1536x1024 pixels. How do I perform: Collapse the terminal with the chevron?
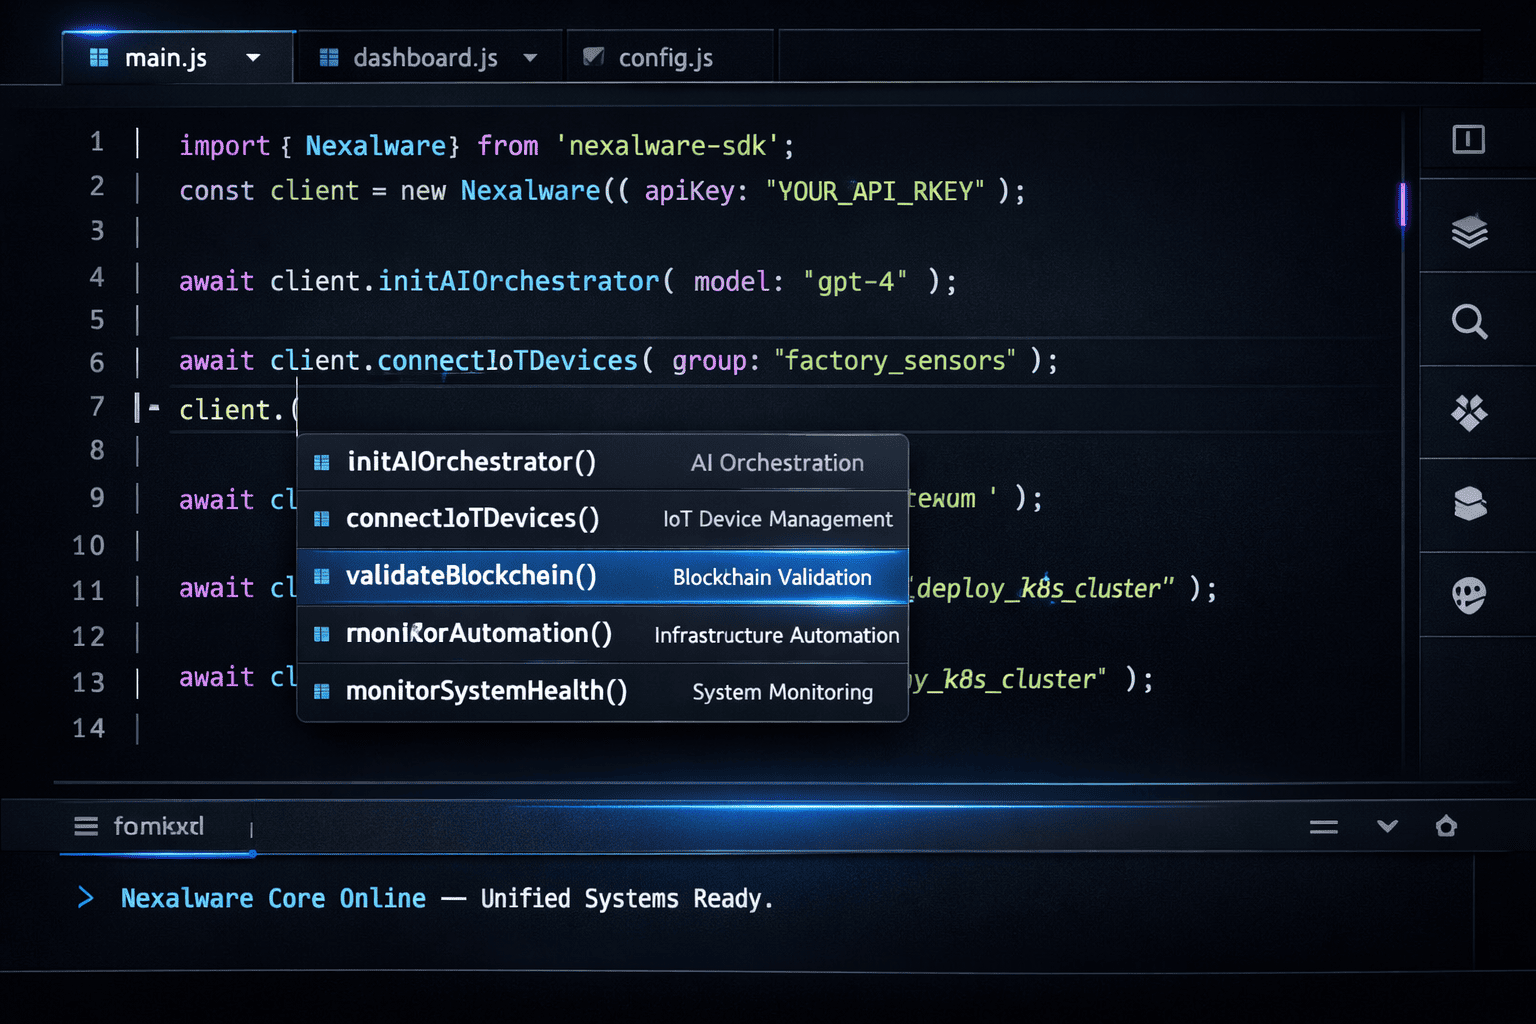click(1387, 827)
